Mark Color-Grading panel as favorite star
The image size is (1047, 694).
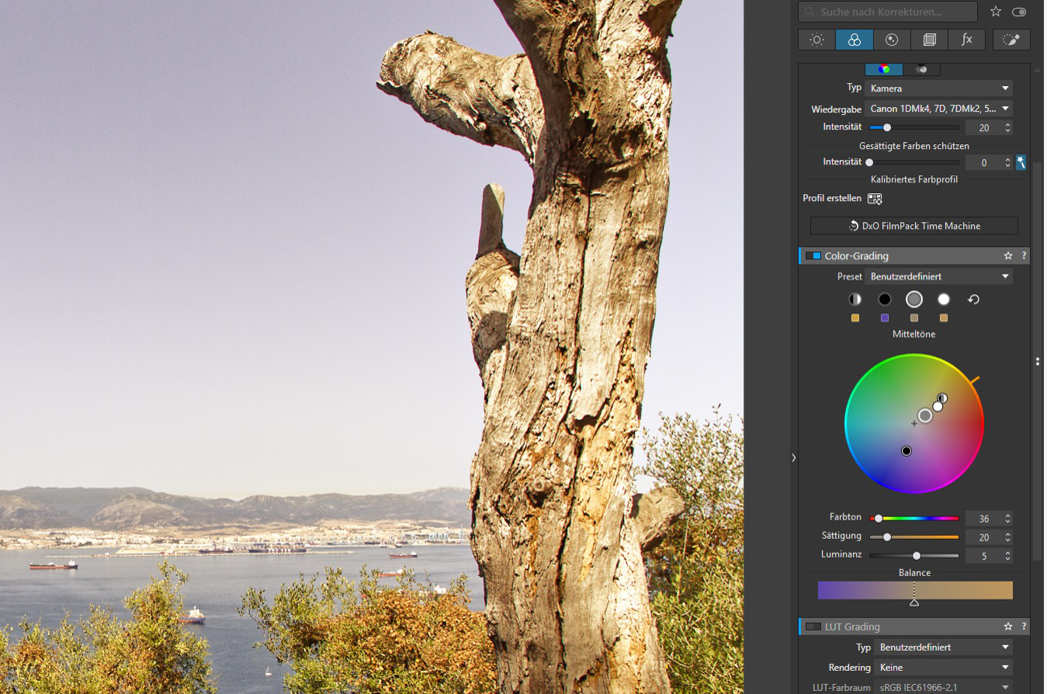[1008, 256]
